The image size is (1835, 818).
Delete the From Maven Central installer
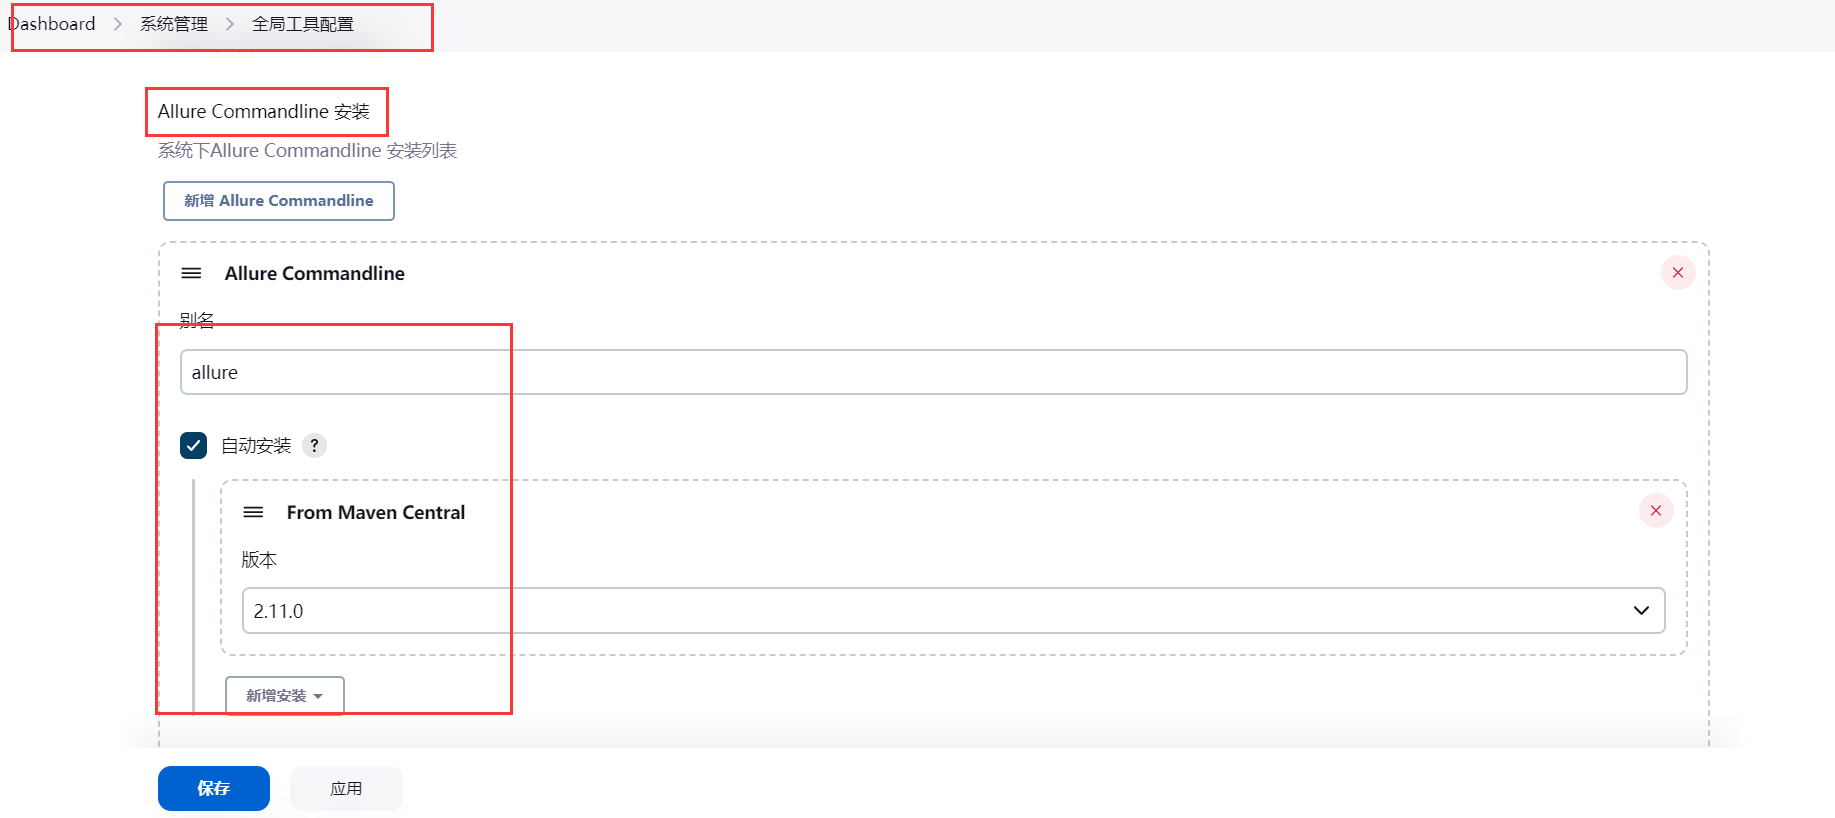point(1655,511)
